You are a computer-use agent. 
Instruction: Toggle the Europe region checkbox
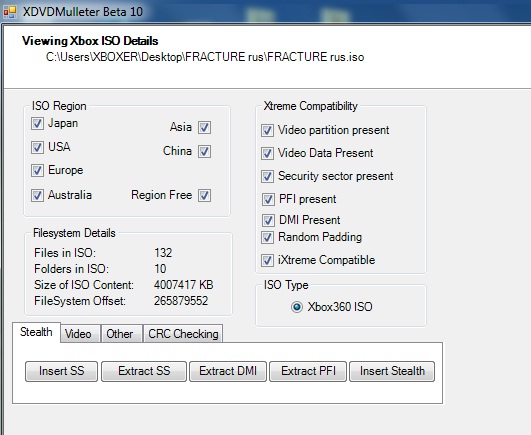point(37,170)
